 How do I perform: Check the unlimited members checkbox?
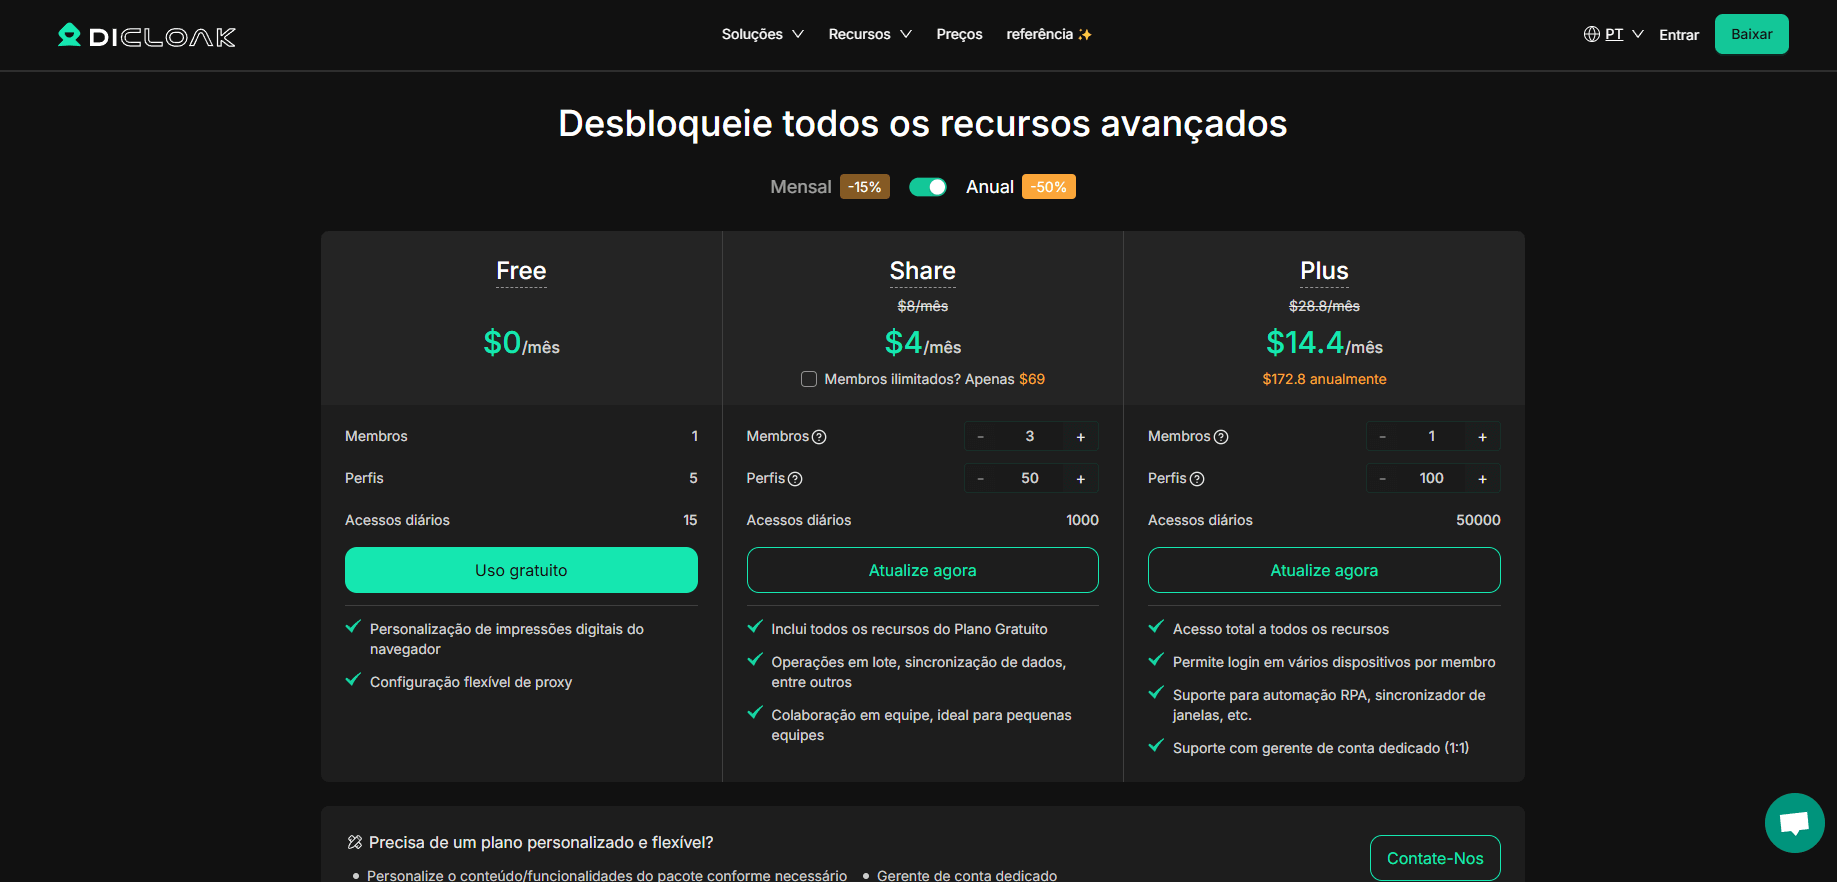(x=809, y=379)
